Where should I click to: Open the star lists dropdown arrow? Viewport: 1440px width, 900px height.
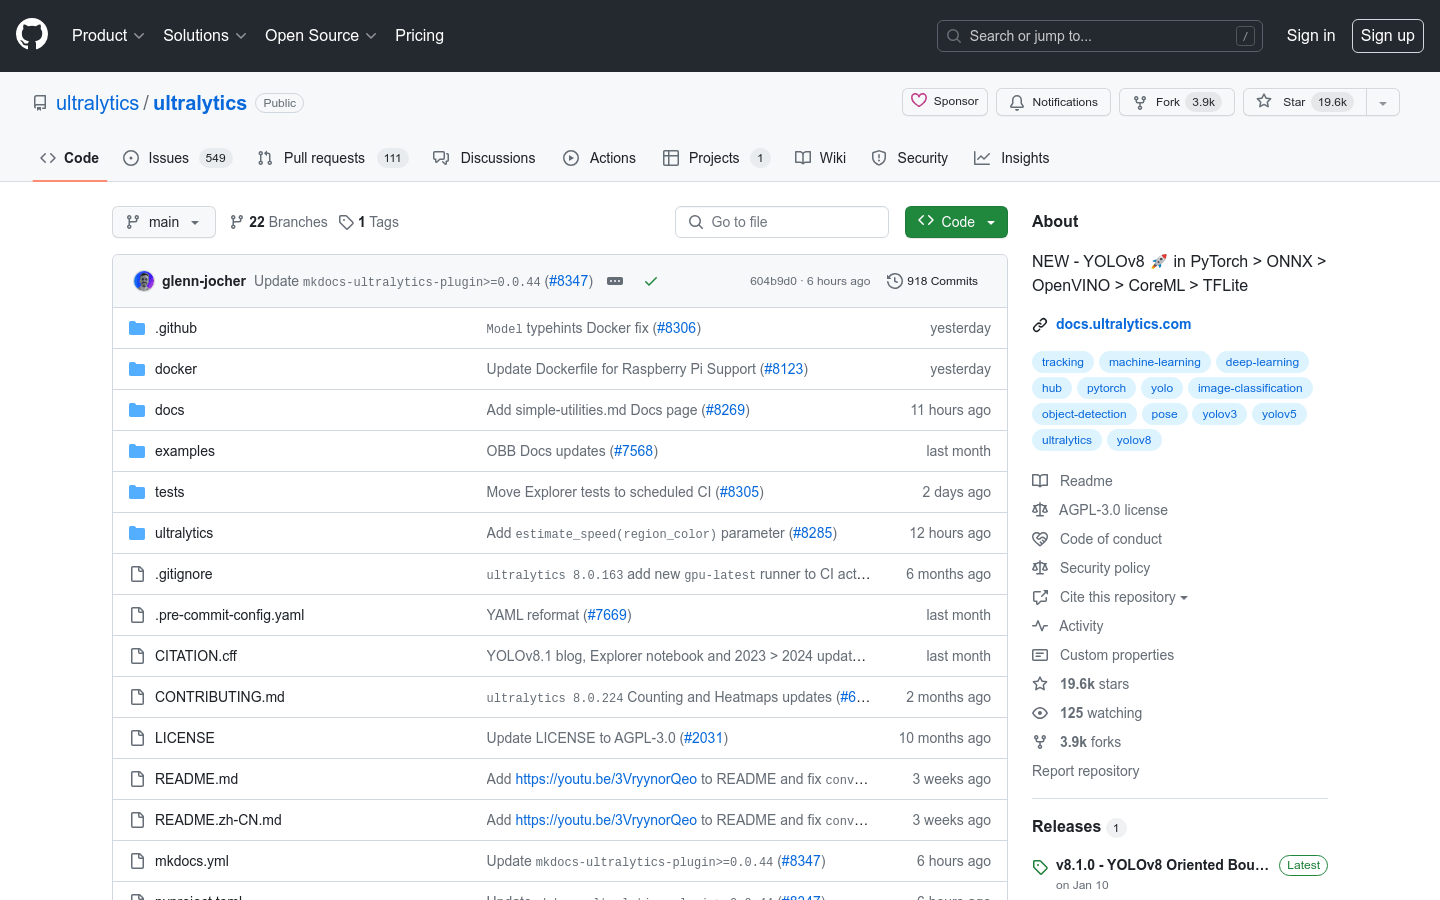coord(1383,102)
